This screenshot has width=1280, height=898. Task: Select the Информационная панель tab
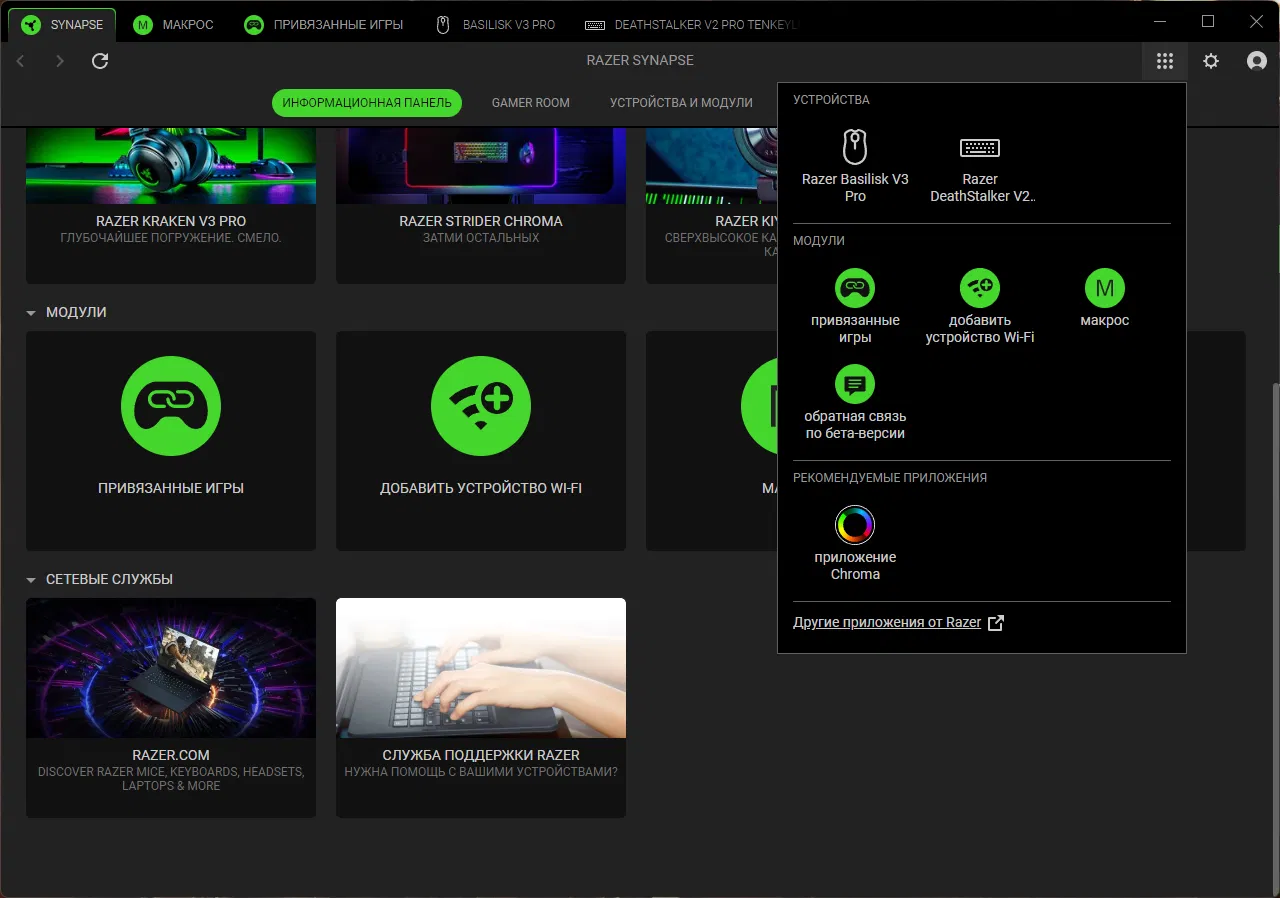point(367,103)
